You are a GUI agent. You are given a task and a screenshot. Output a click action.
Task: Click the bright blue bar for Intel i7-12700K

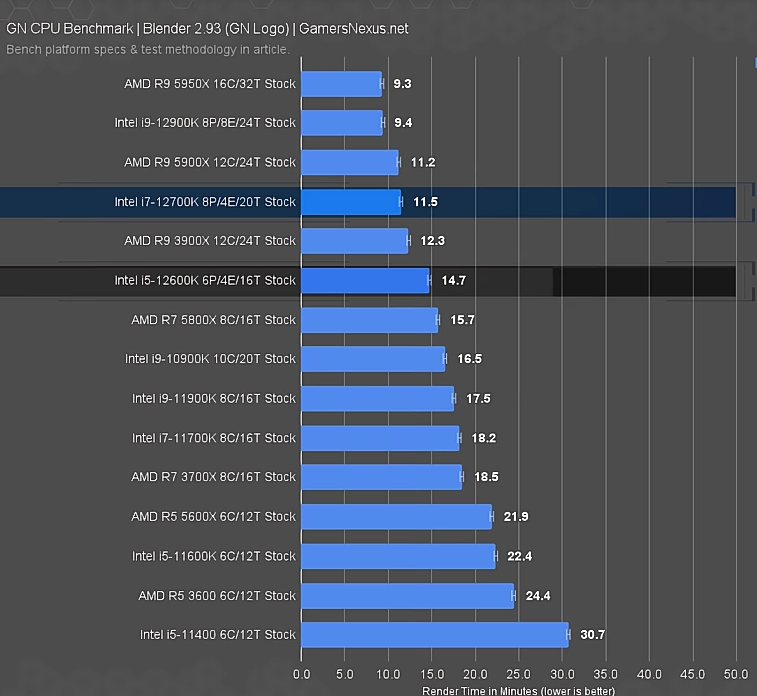point(351,202)
